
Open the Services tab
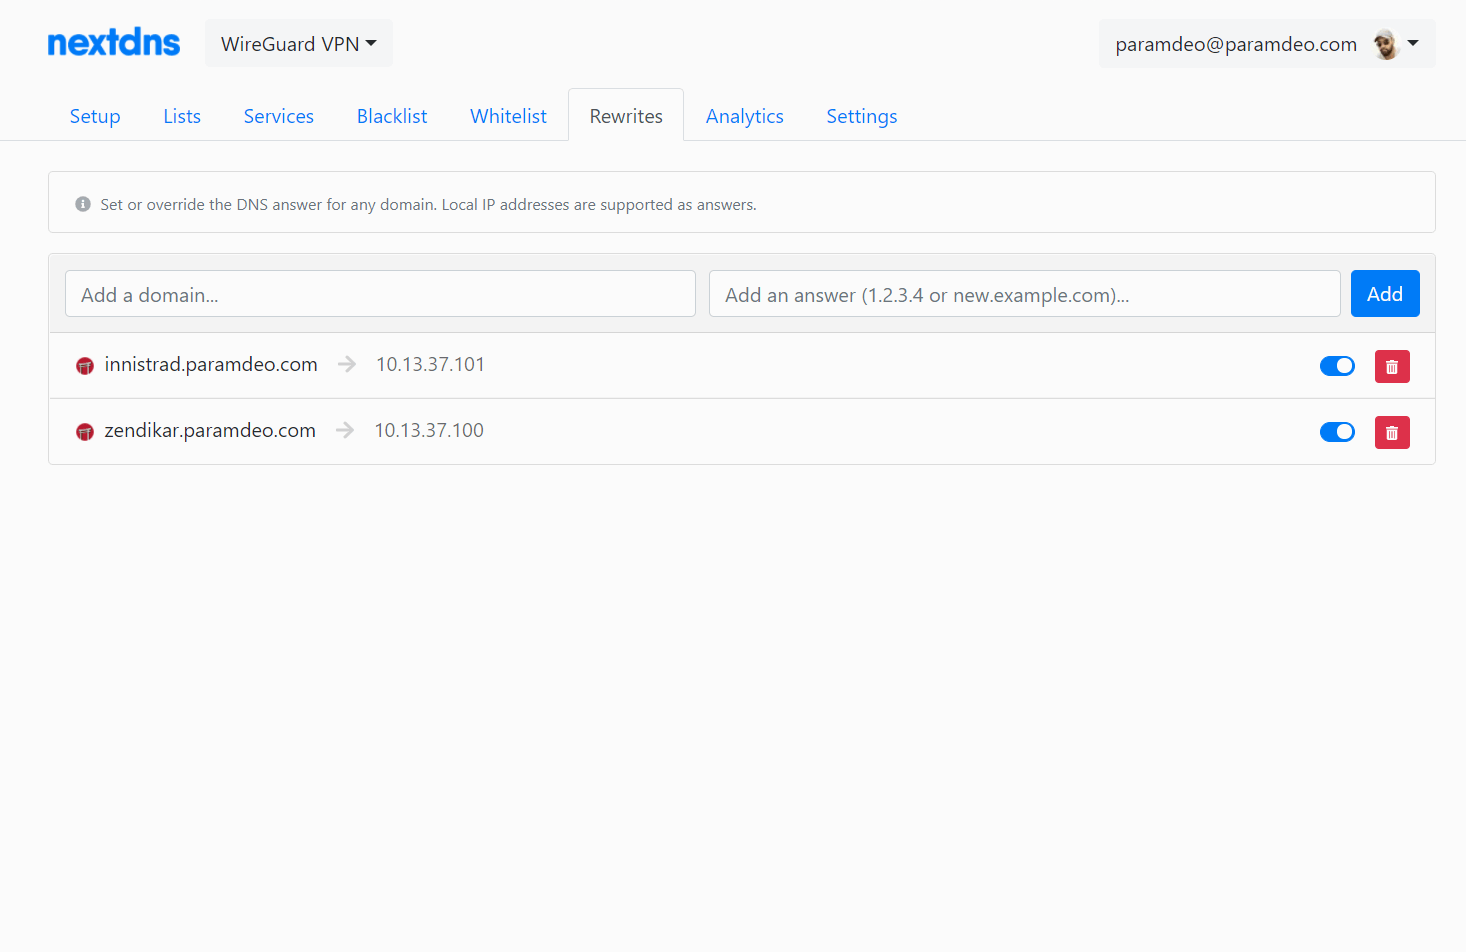click(279, 116)
